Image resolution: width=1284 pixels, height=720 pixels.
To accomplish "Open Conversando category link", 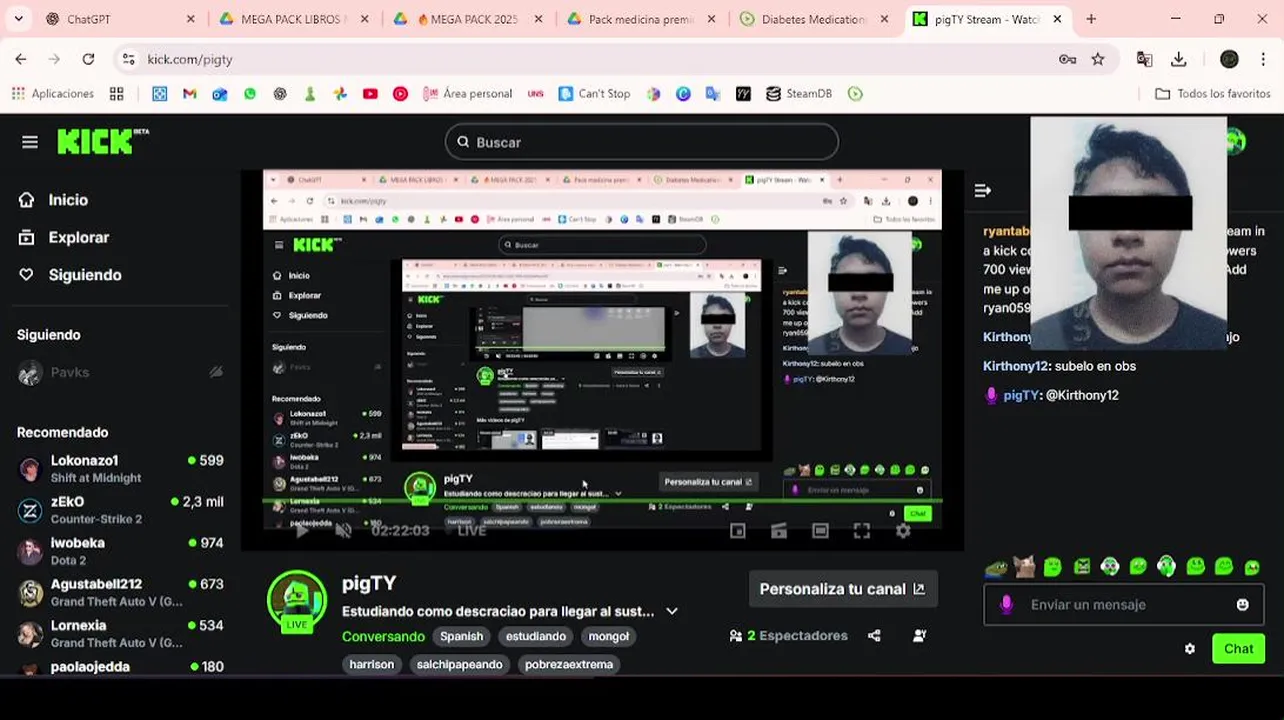I will click(383, 636).
